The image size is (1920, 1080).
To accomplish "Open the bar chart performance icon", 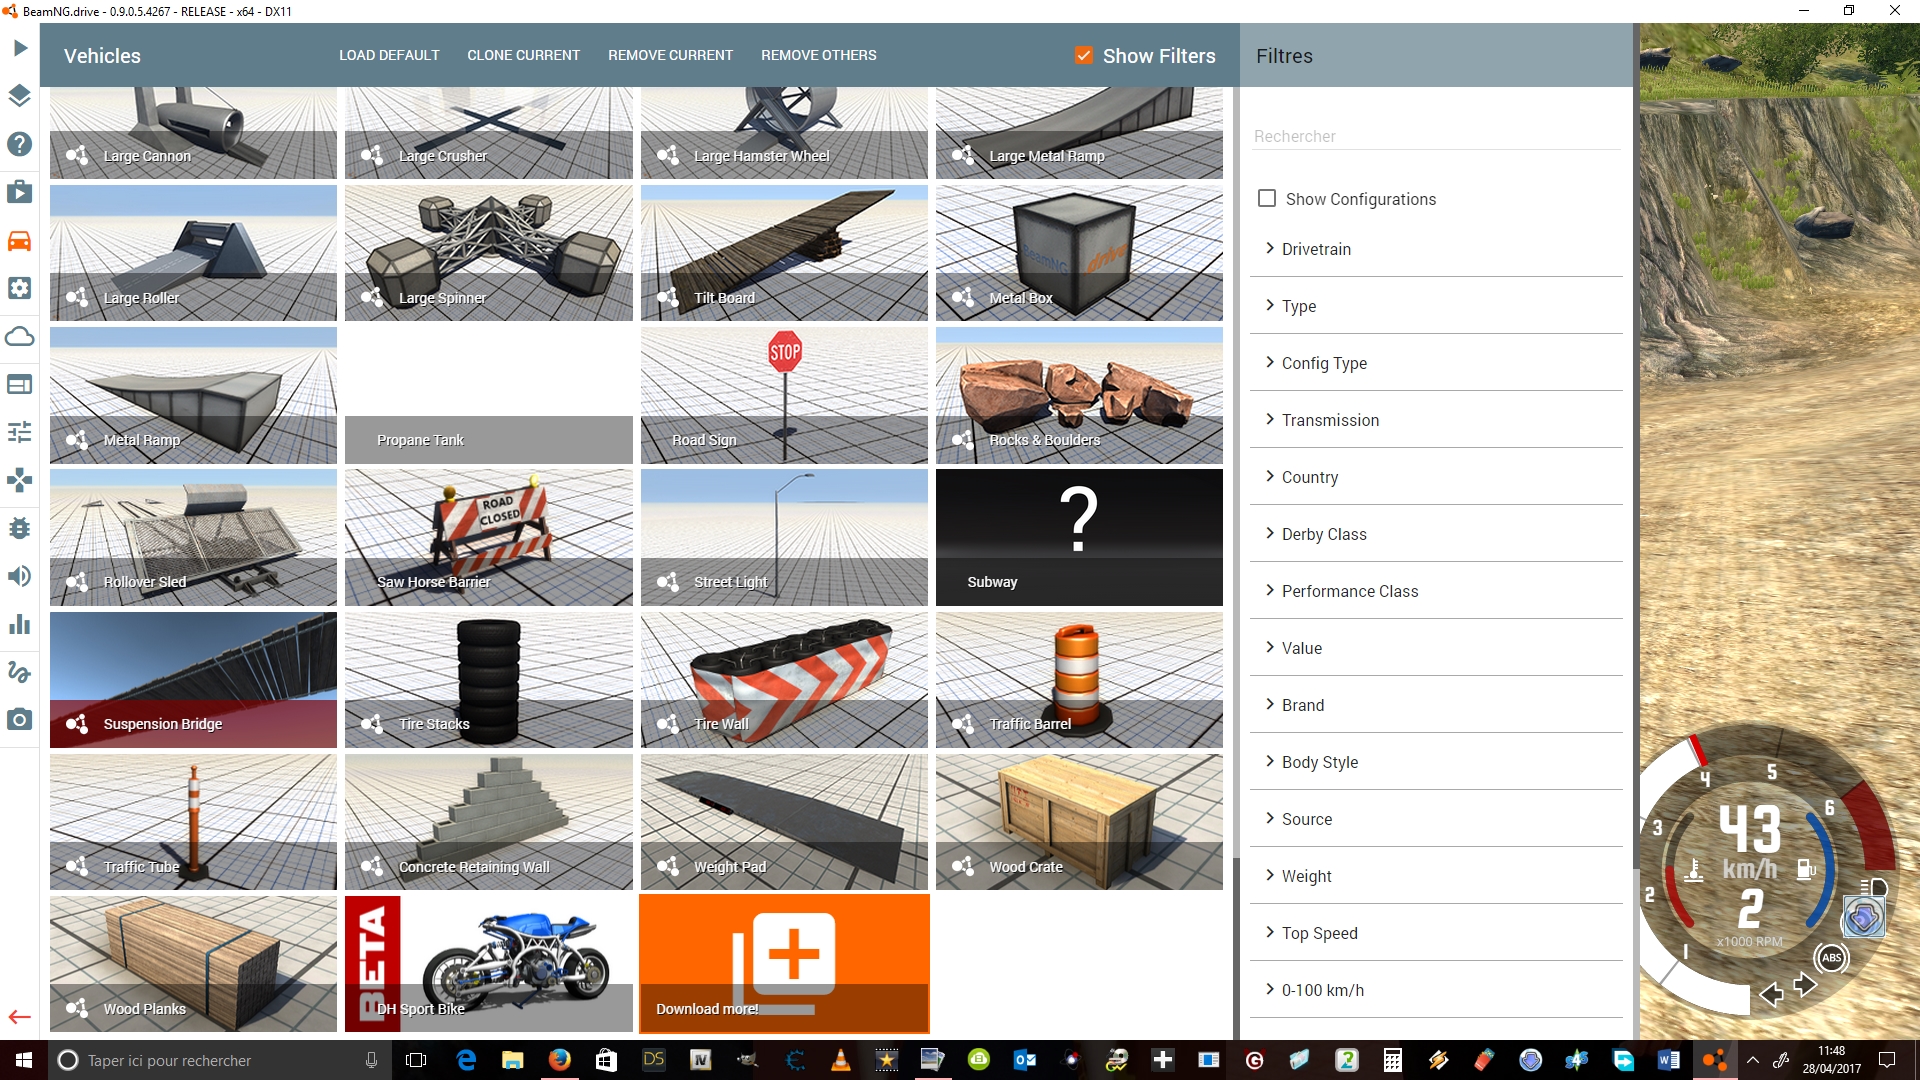I will [20, 624].
